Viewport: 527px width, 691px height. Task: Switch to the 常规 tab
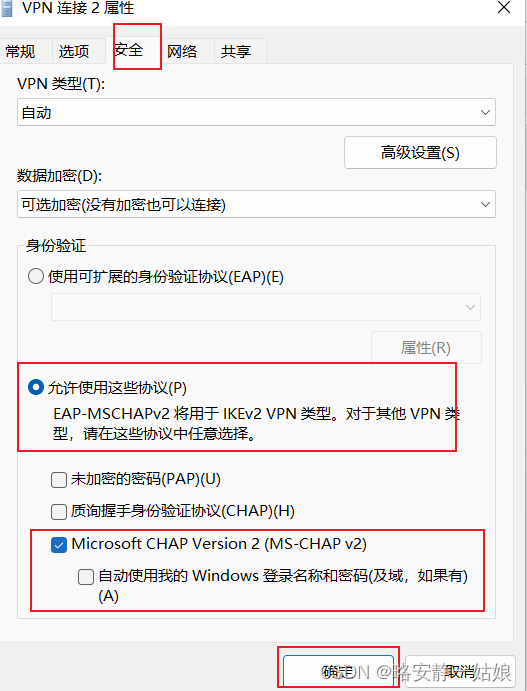coord(20,51)
